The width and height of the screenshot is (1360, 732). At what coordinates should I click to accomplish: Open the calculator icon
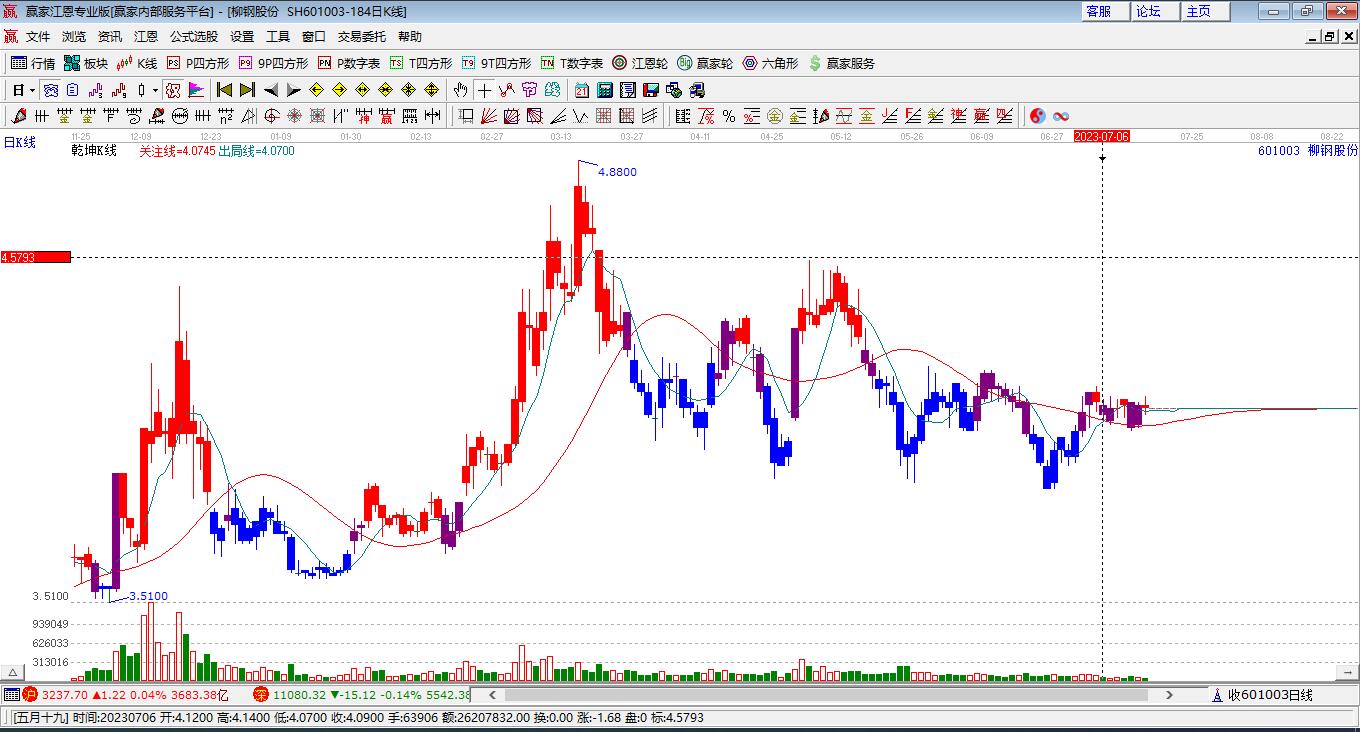pos(605,90)
